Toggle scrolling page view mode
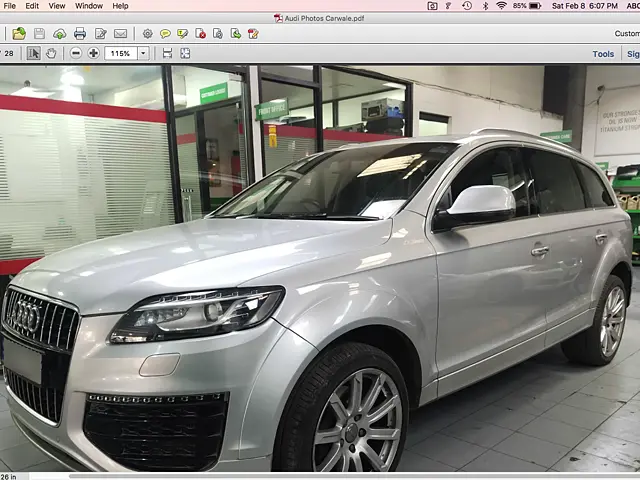Image resolution: width=640 pixels, height=480 pixels. pos(167,53)
